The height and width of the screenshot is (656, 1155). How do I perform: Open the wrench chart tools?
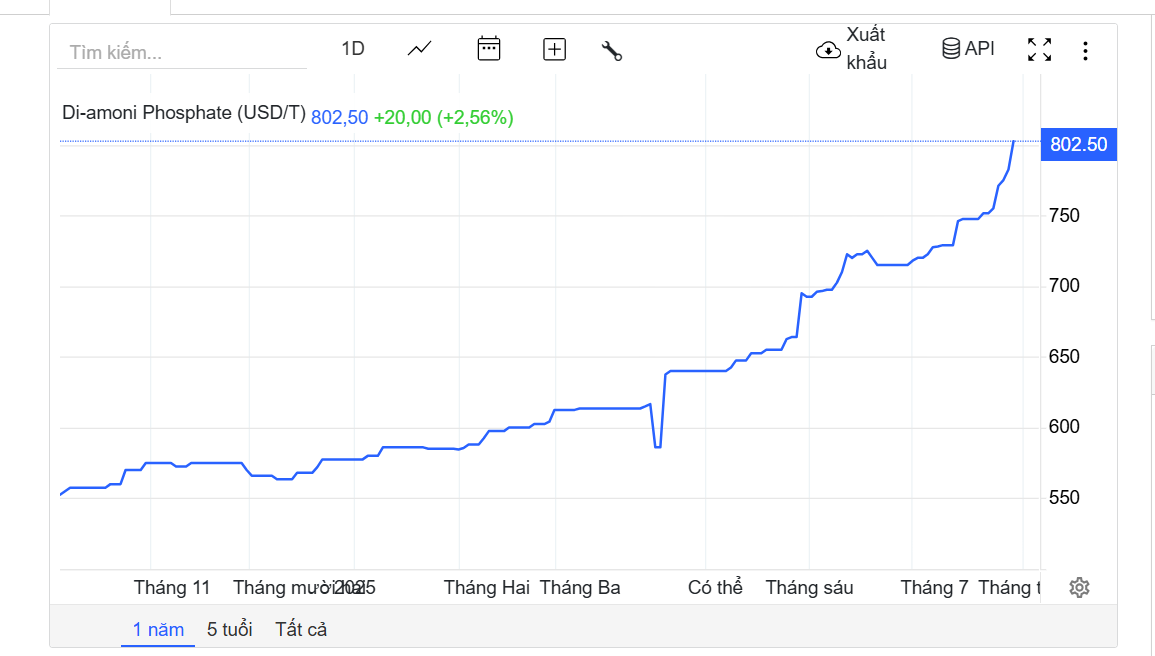click(612, 50)
